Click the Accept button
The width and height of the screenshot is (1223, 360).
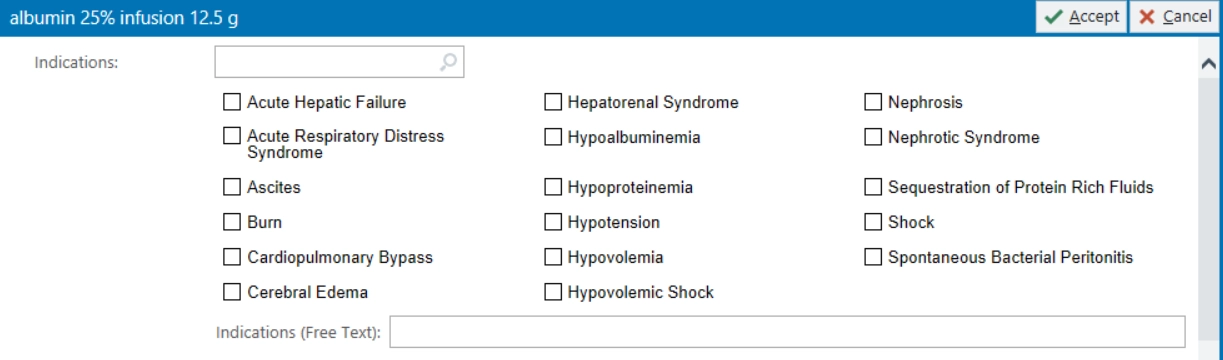pos(1081,18)
